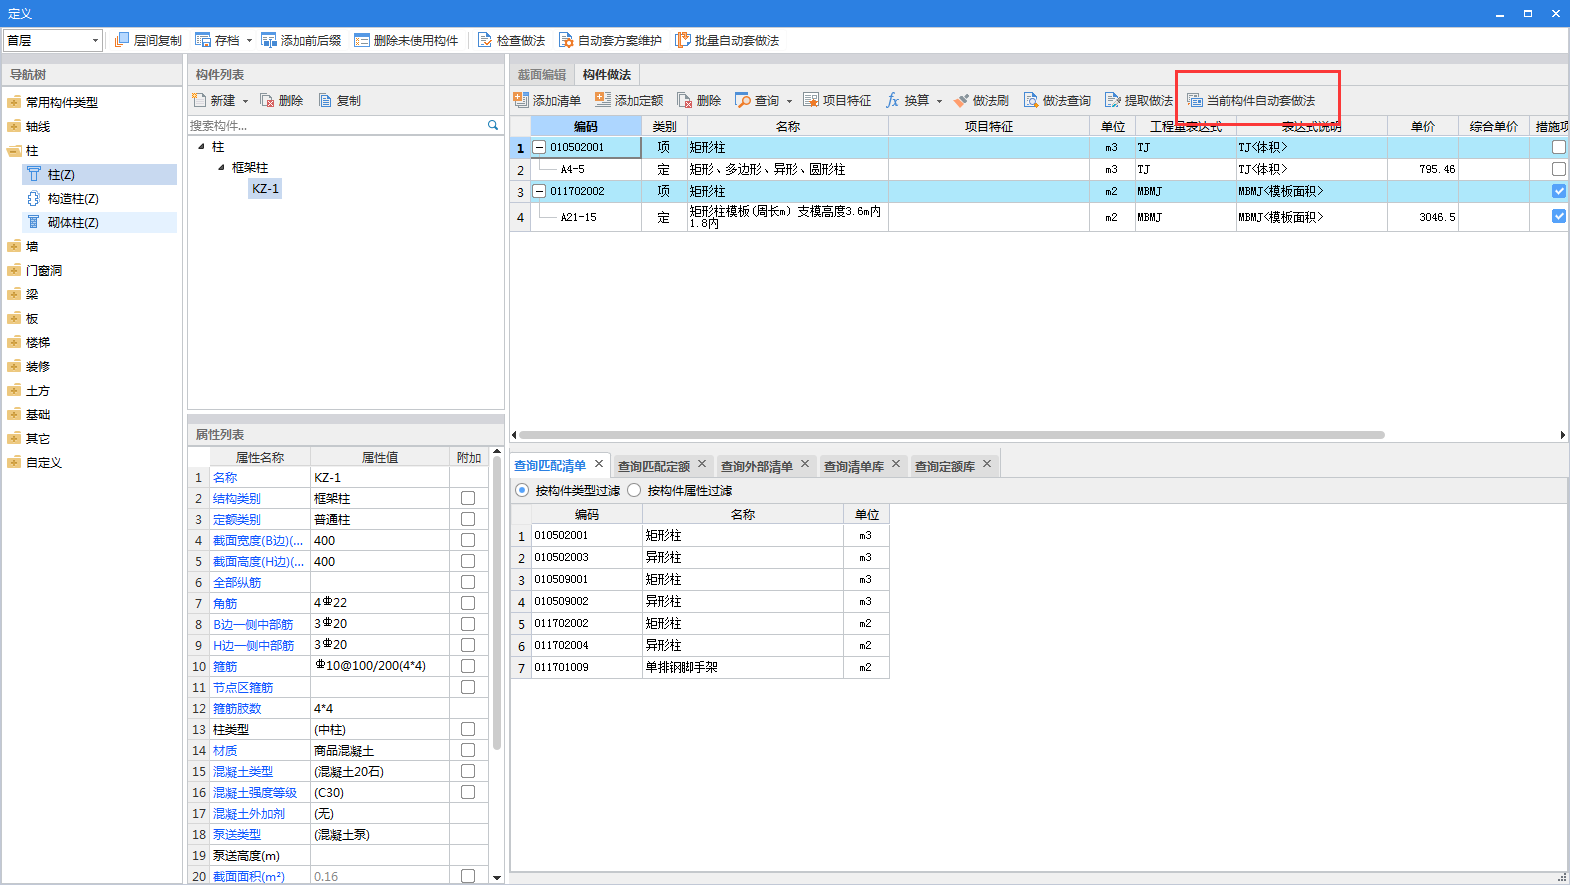Open 查询匹配定额 tab
Screen dimensions: 1570x885
pyautogui.click(x=654, y=466)
